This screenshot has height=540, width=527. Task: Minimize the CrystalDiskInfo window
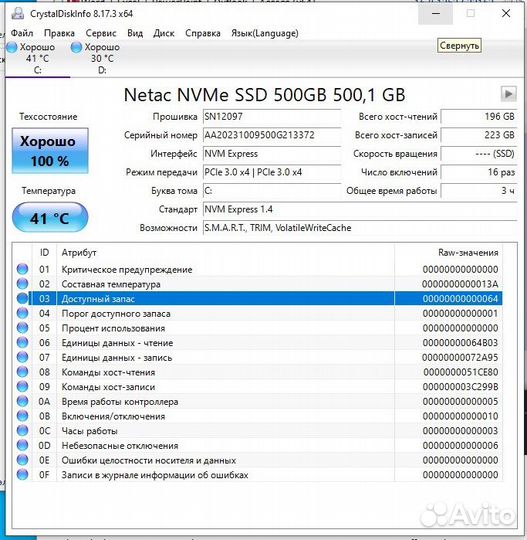click(x=436, y=14)
